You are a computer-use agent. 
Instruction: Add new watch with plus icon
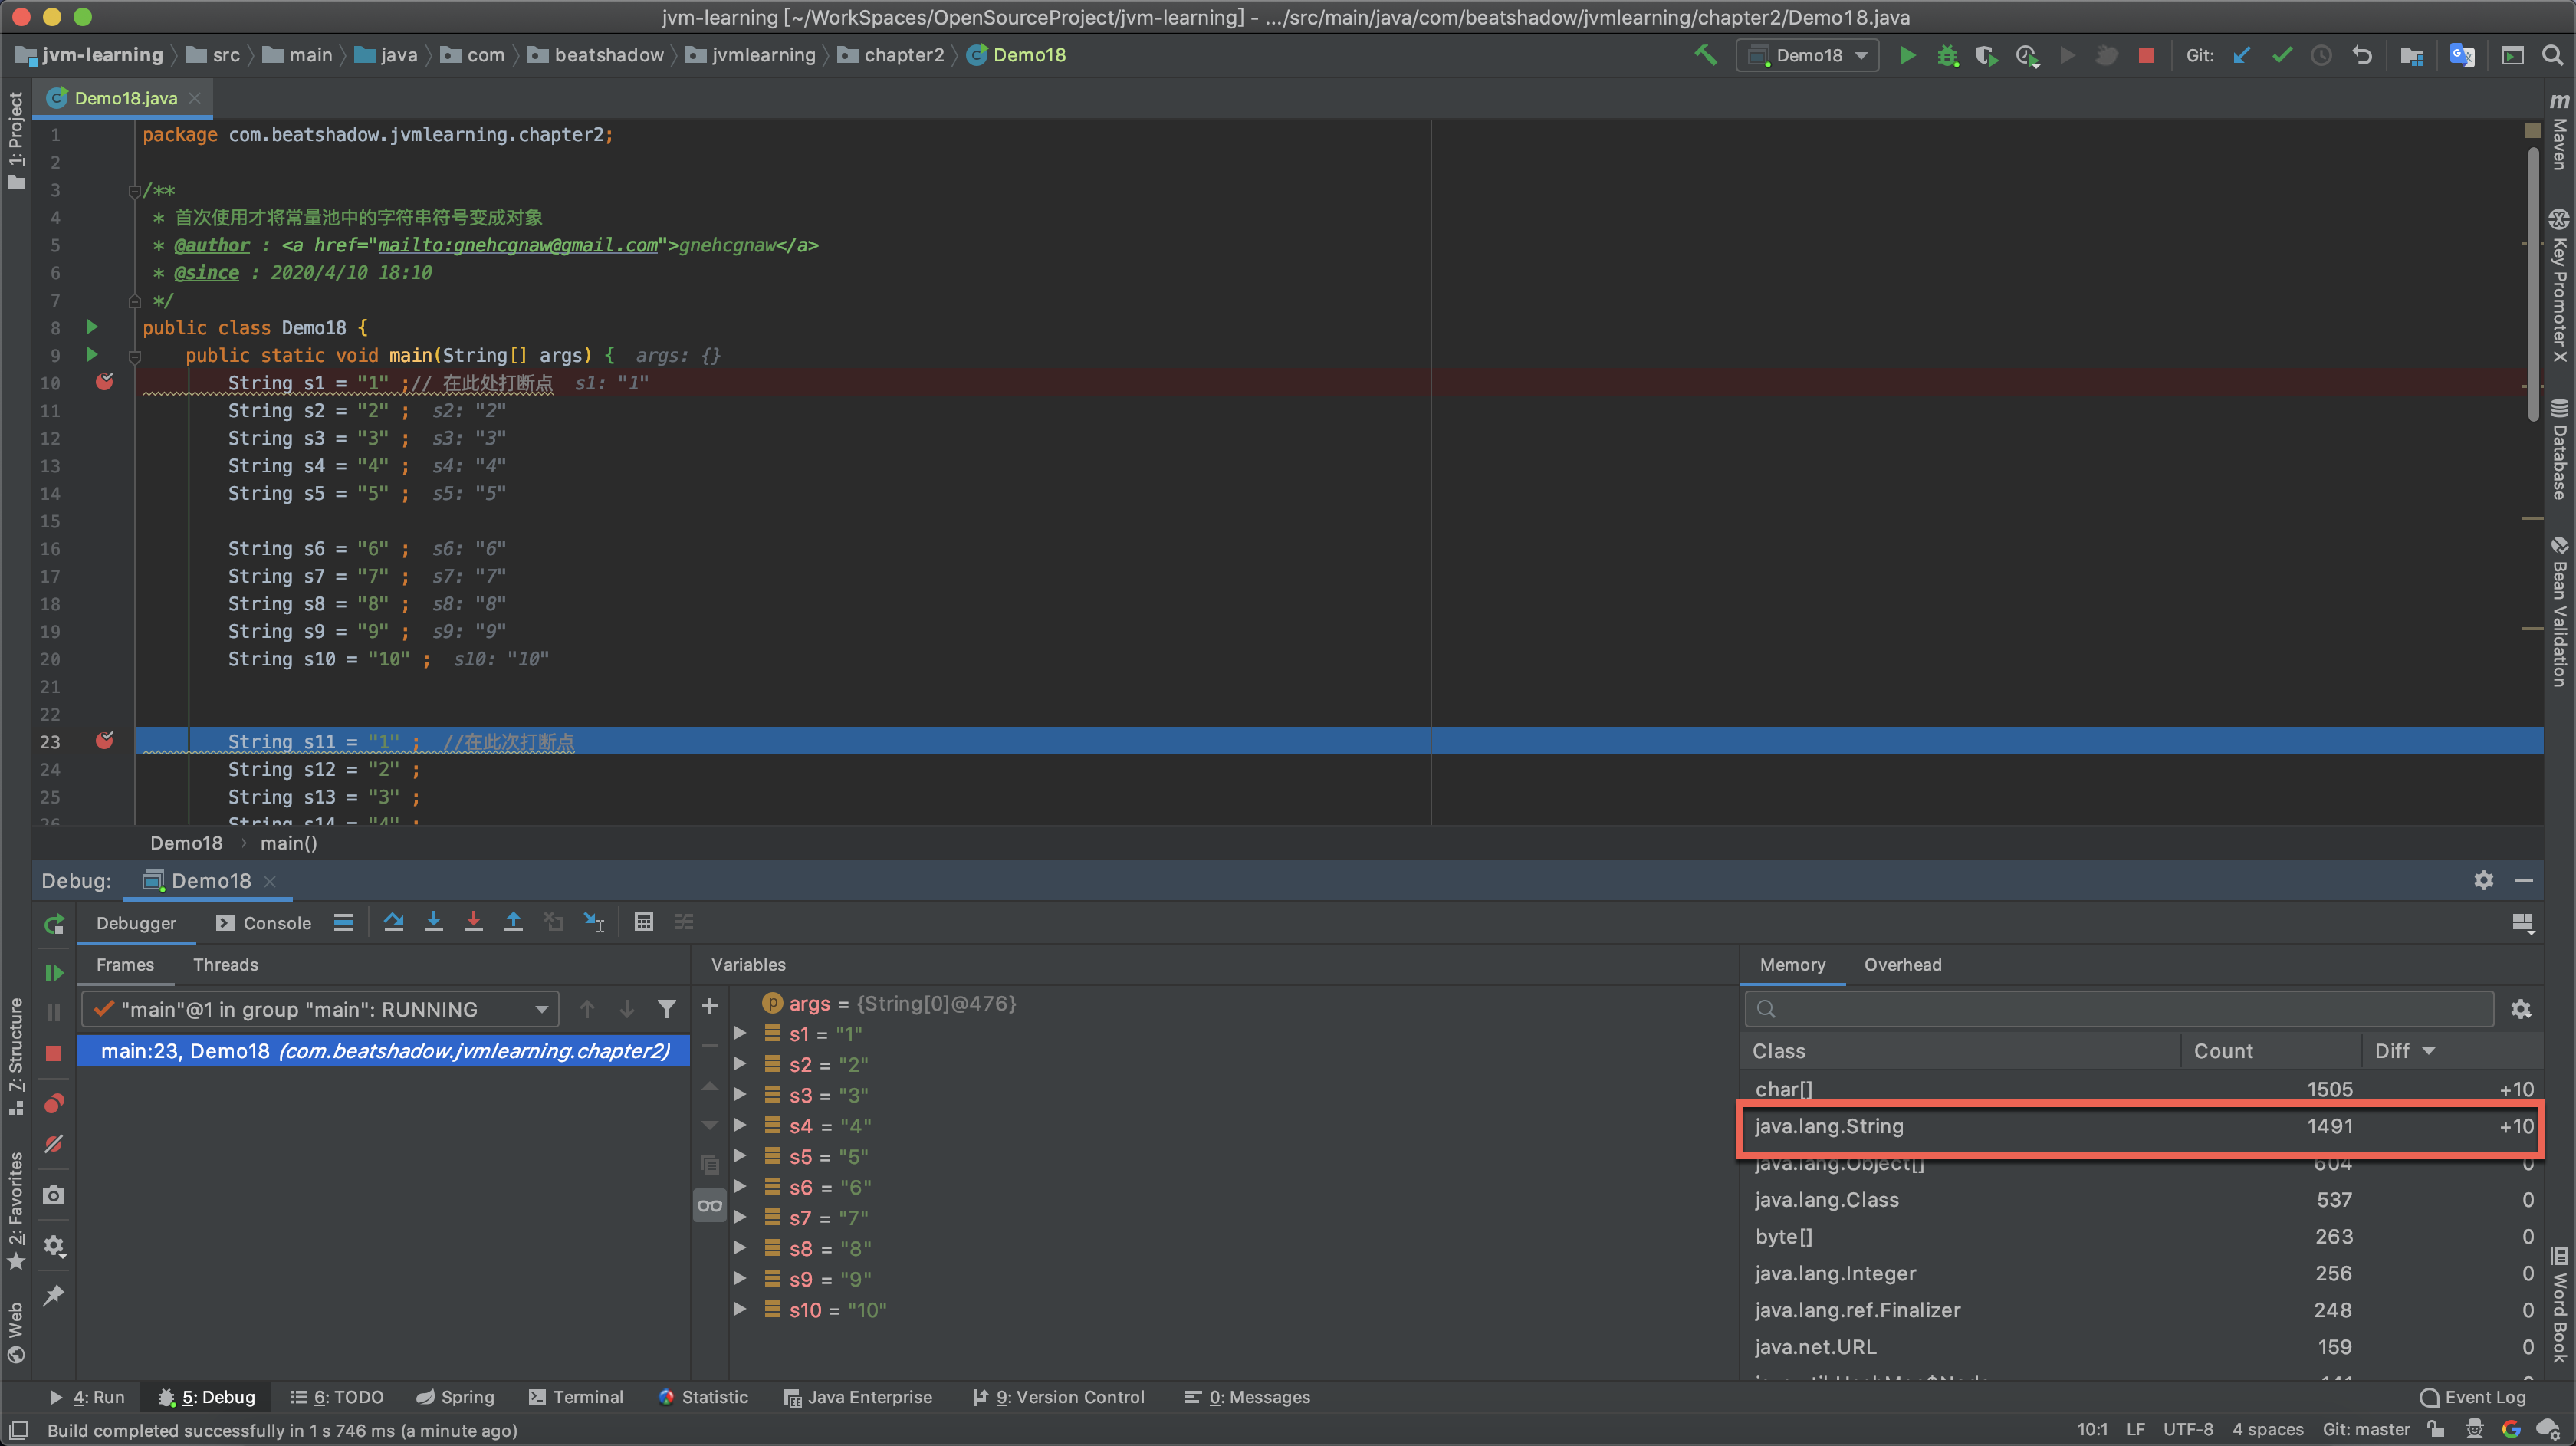click(x=709, y=1006)
